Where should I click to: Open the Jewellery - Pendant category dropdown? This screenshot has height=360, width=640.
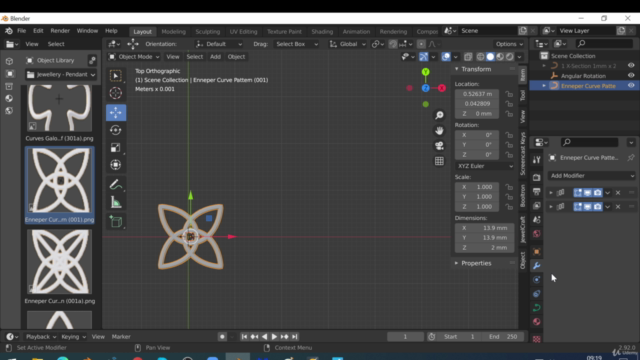(x=61, y=75)
